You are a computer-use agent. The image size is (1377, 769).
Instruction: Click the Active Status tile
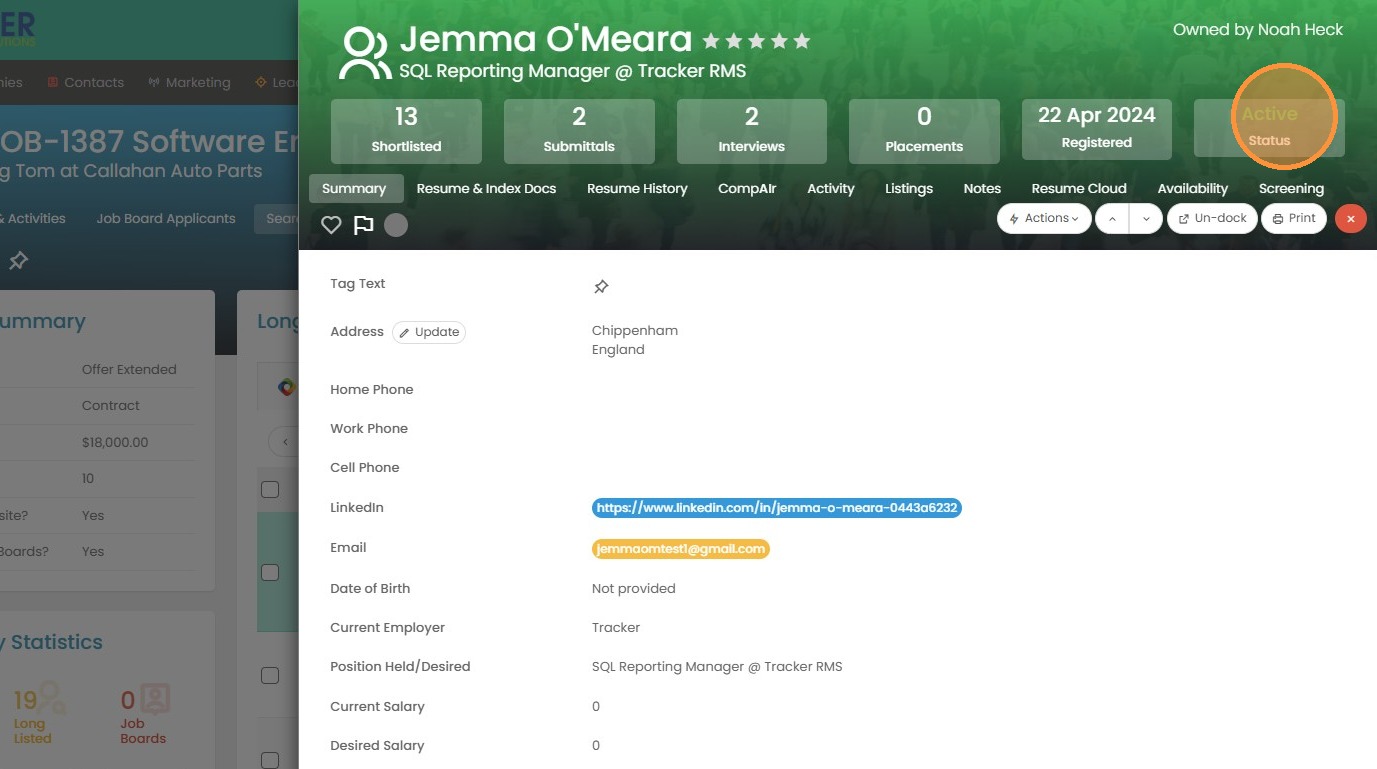point(1269,128)
